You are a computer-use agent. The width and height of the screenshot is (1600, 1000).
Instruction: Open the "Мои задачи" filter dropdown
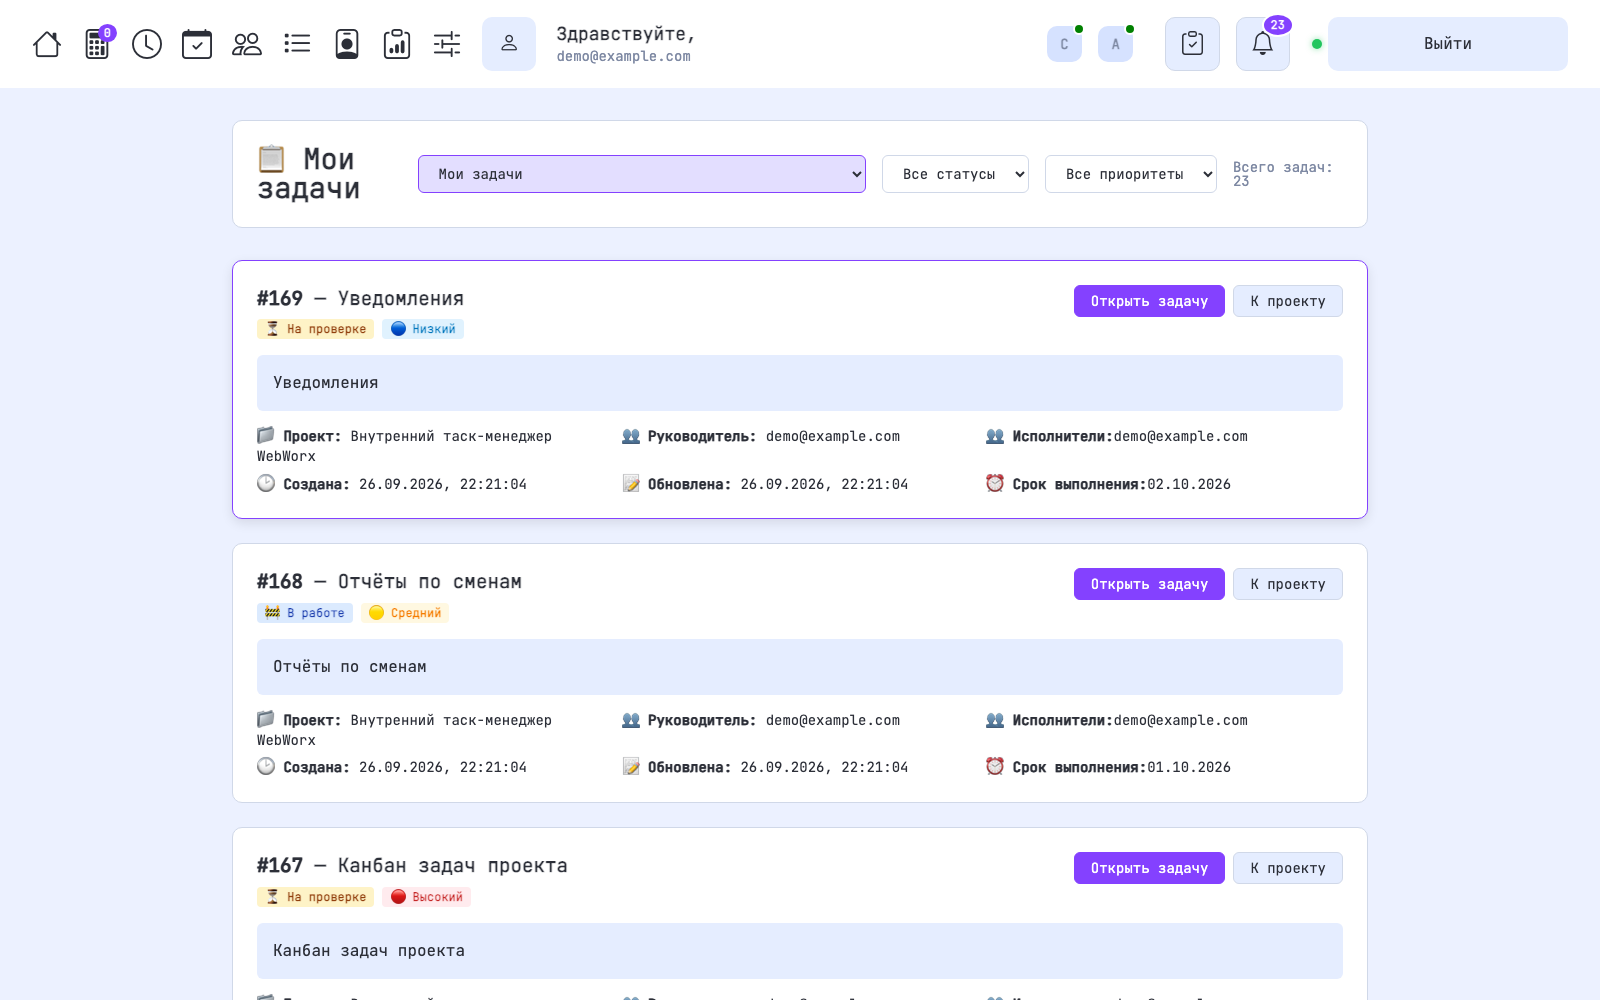coord(642,174)
